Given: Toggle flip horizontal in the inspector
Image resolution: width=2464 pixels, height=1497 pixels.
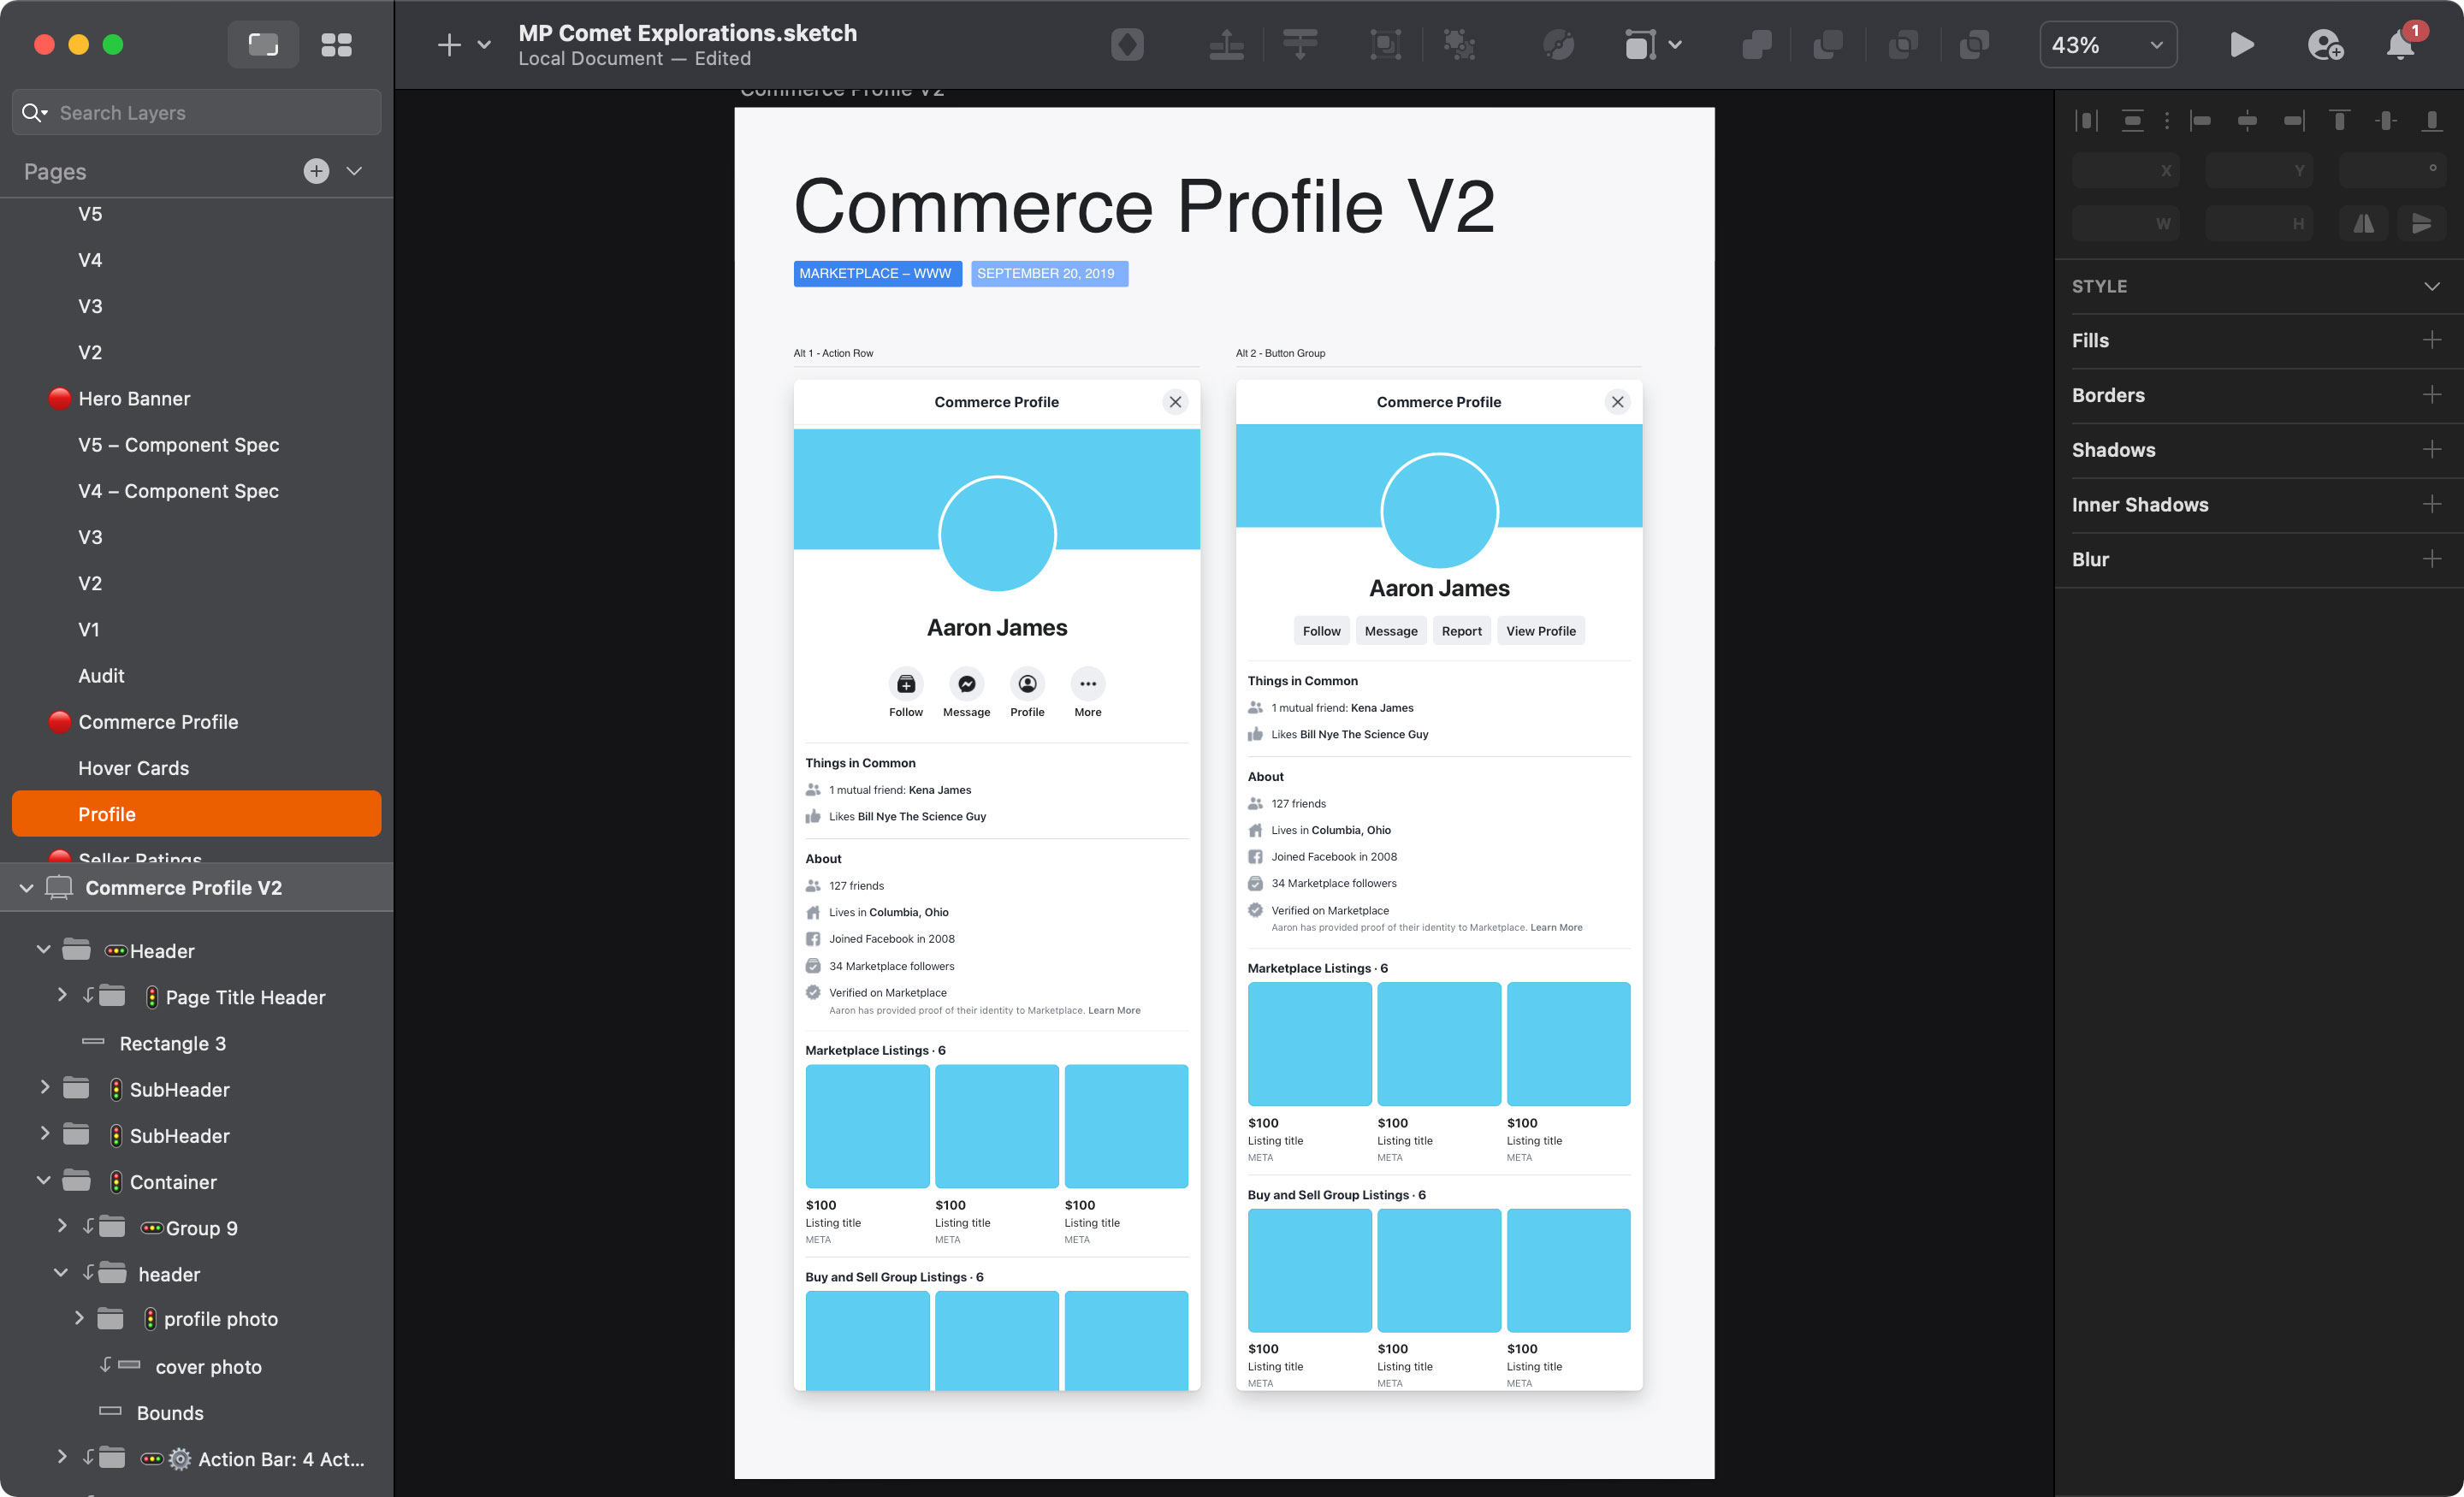Looking at the screenshot, I should coord(2364,223).
